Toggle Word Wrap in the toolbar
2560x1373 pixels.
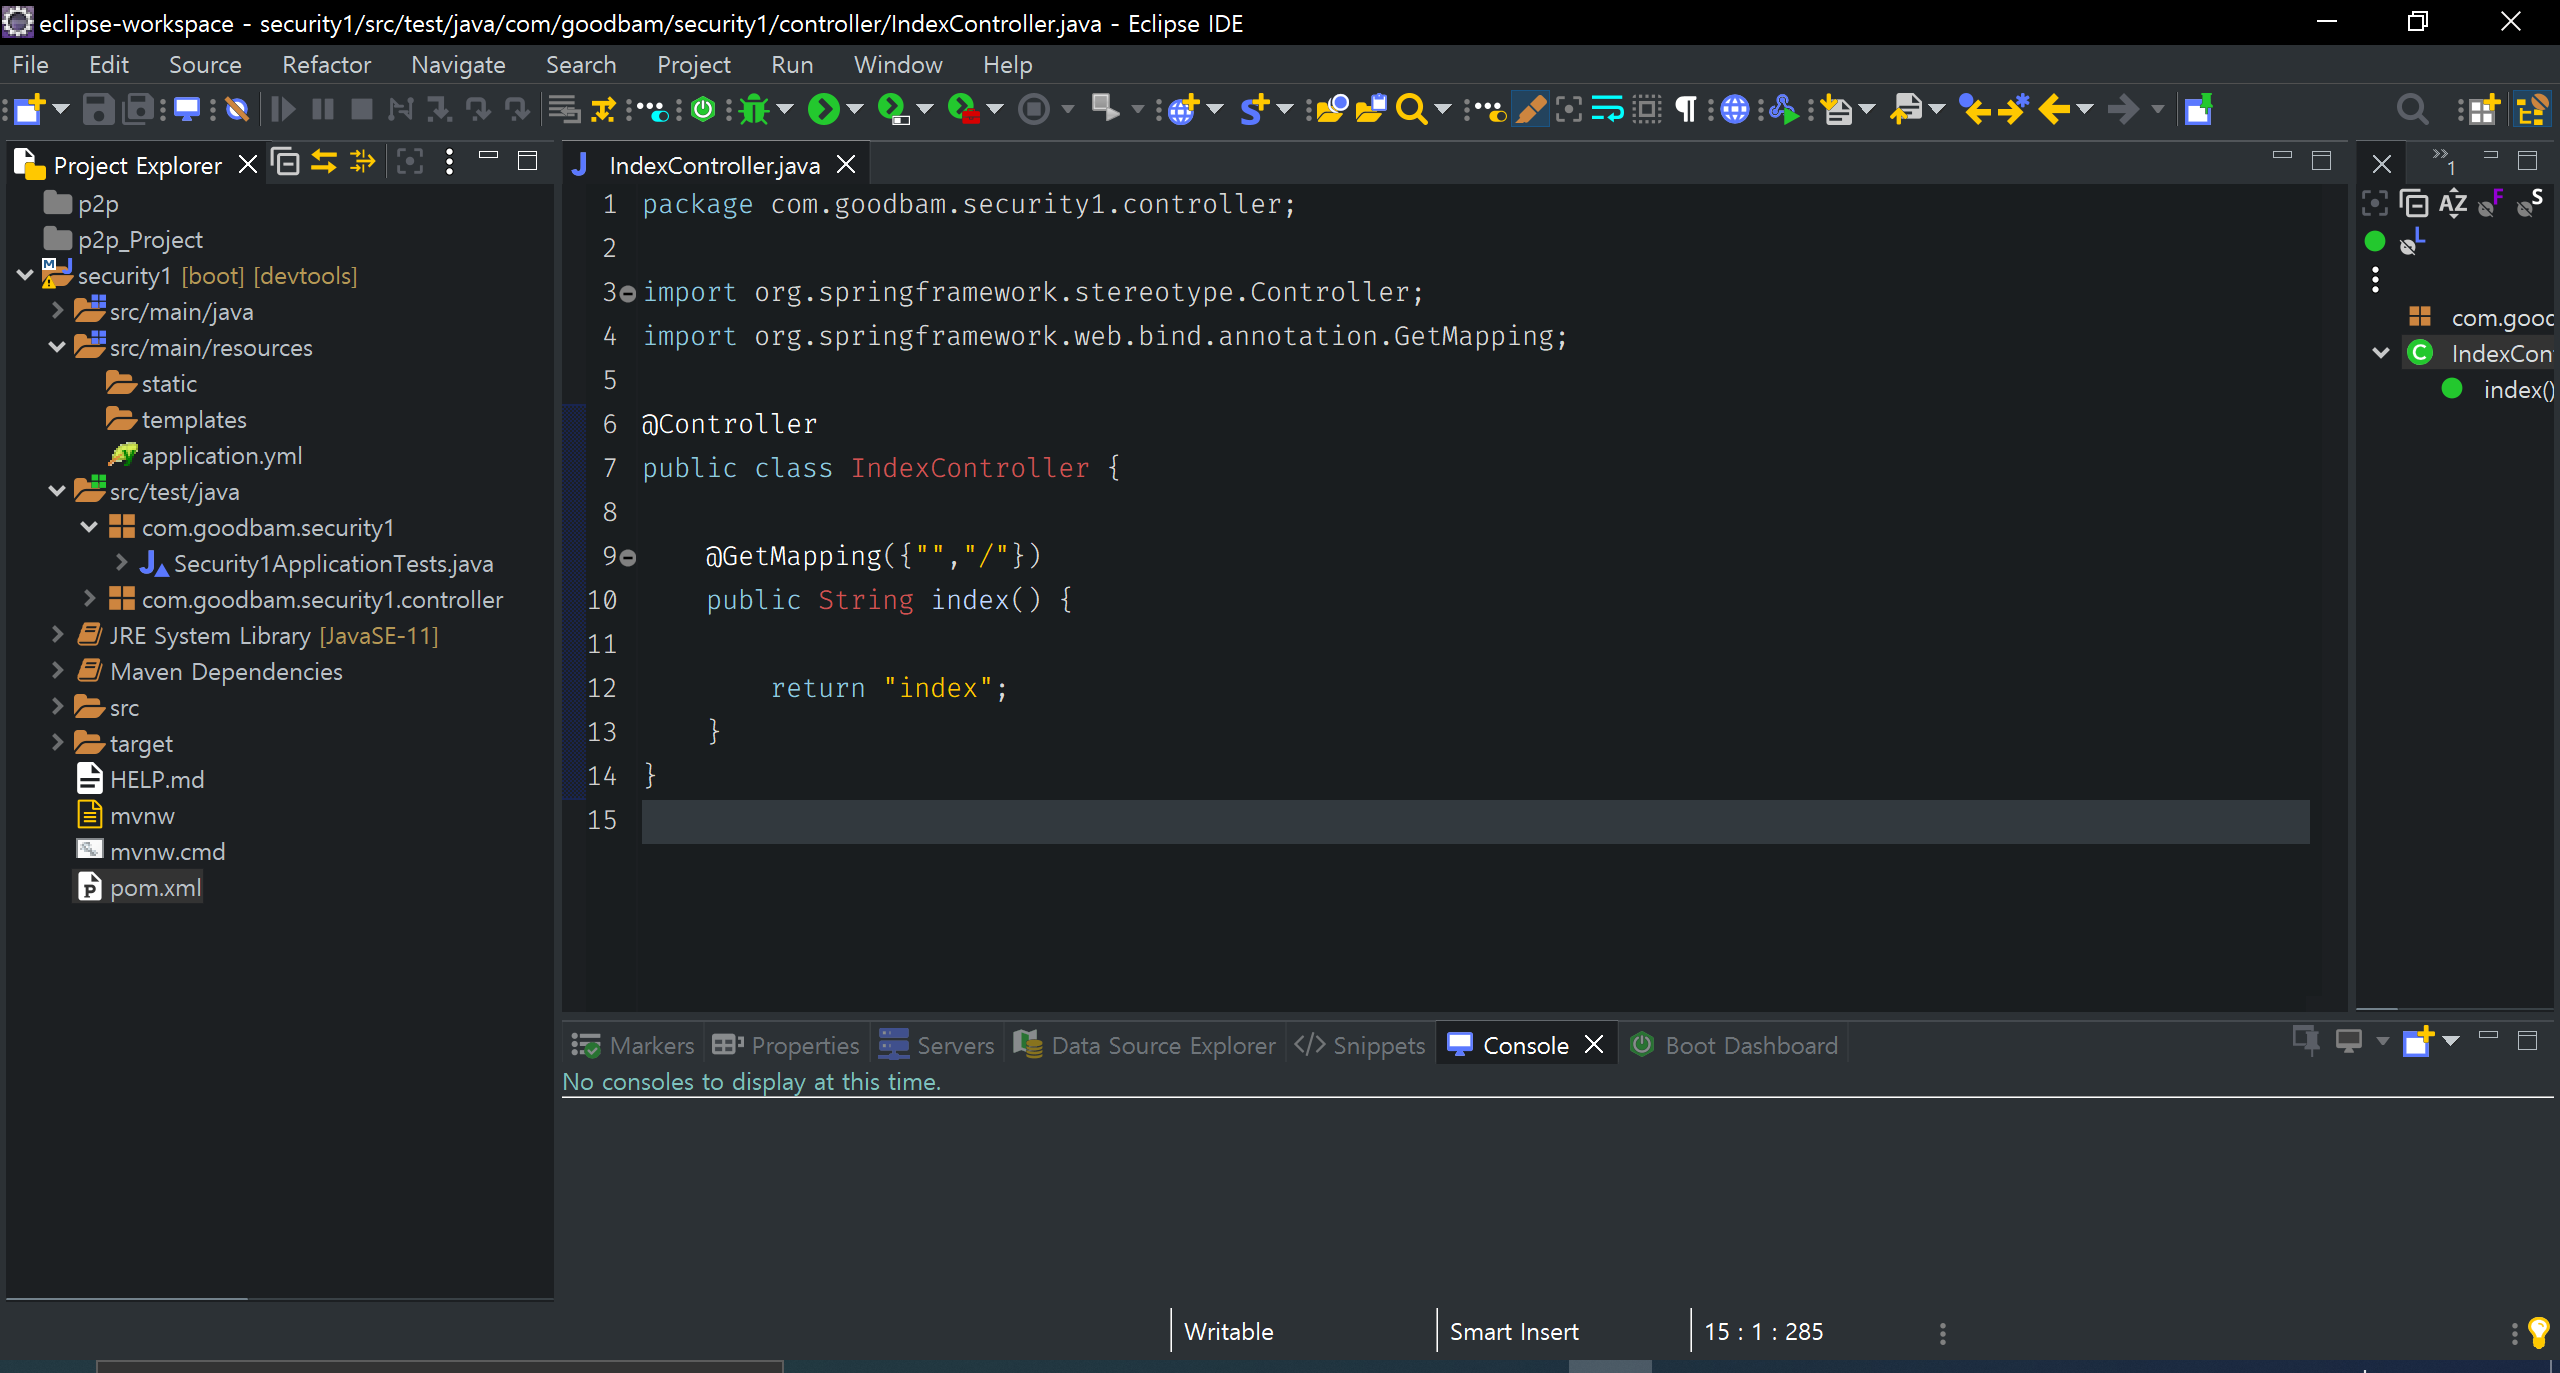(x=1607, y=109)
